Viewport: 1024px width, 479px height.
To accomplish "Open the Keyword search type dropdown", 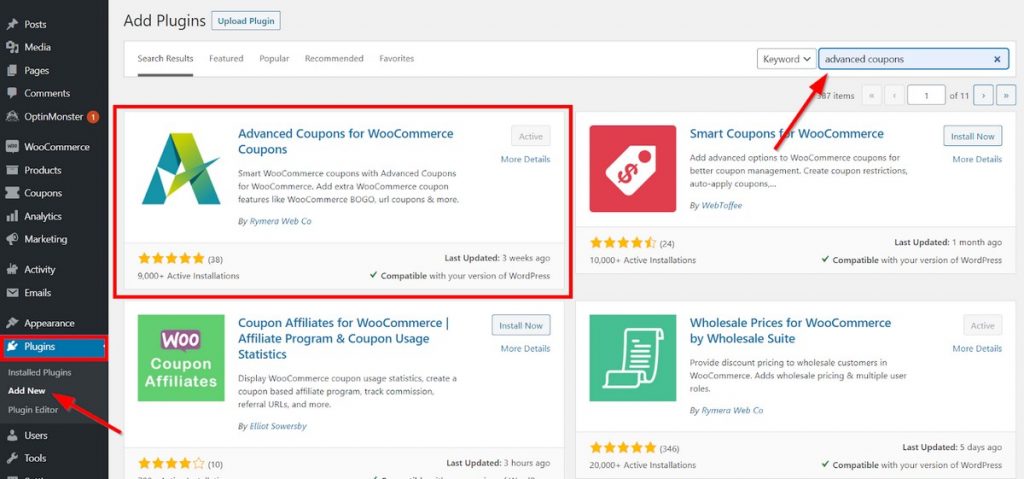I will (787, 59).
